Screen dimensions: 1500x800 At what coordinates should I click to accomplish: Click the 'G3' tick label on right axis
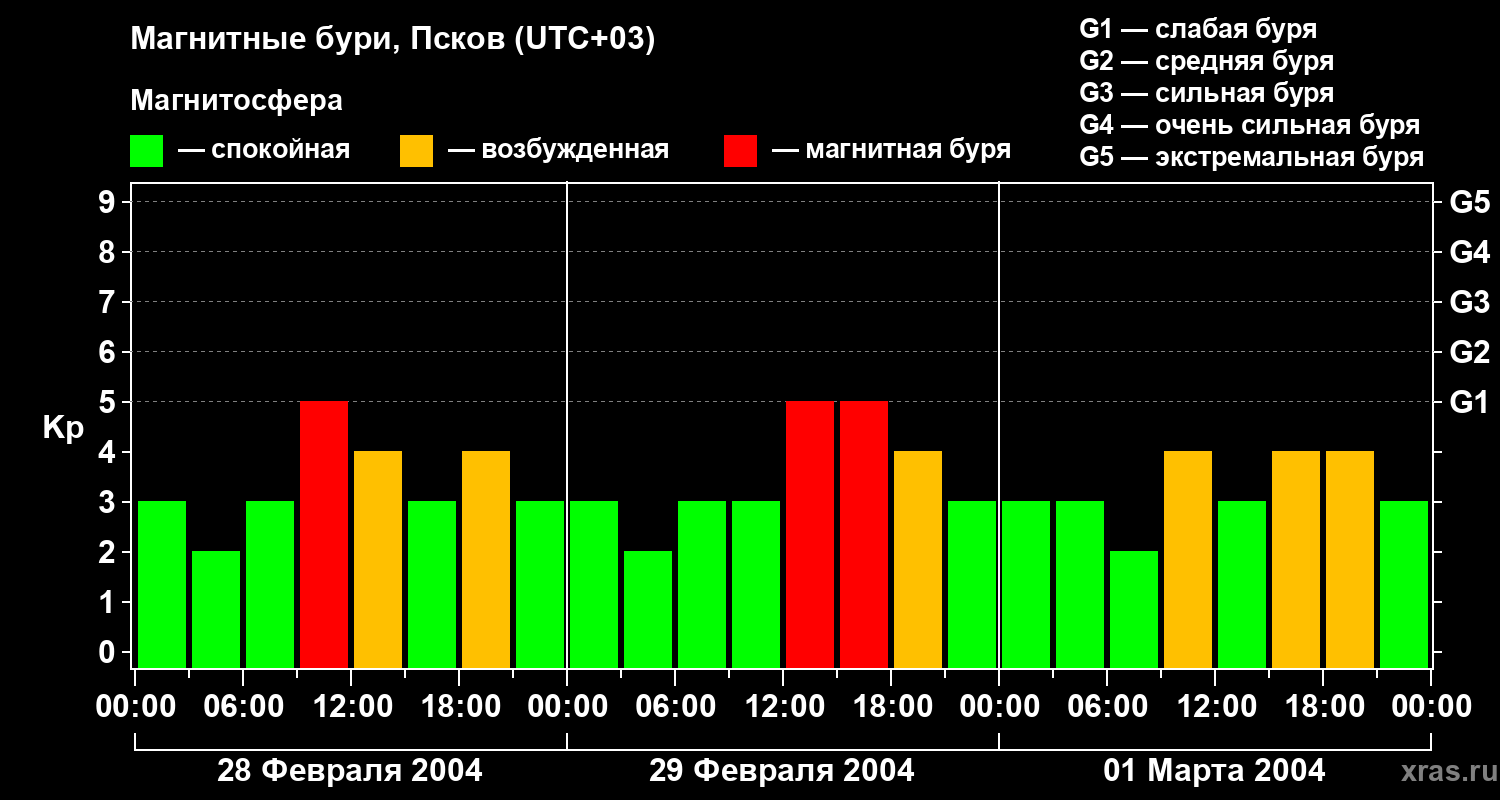(1470, 302)
